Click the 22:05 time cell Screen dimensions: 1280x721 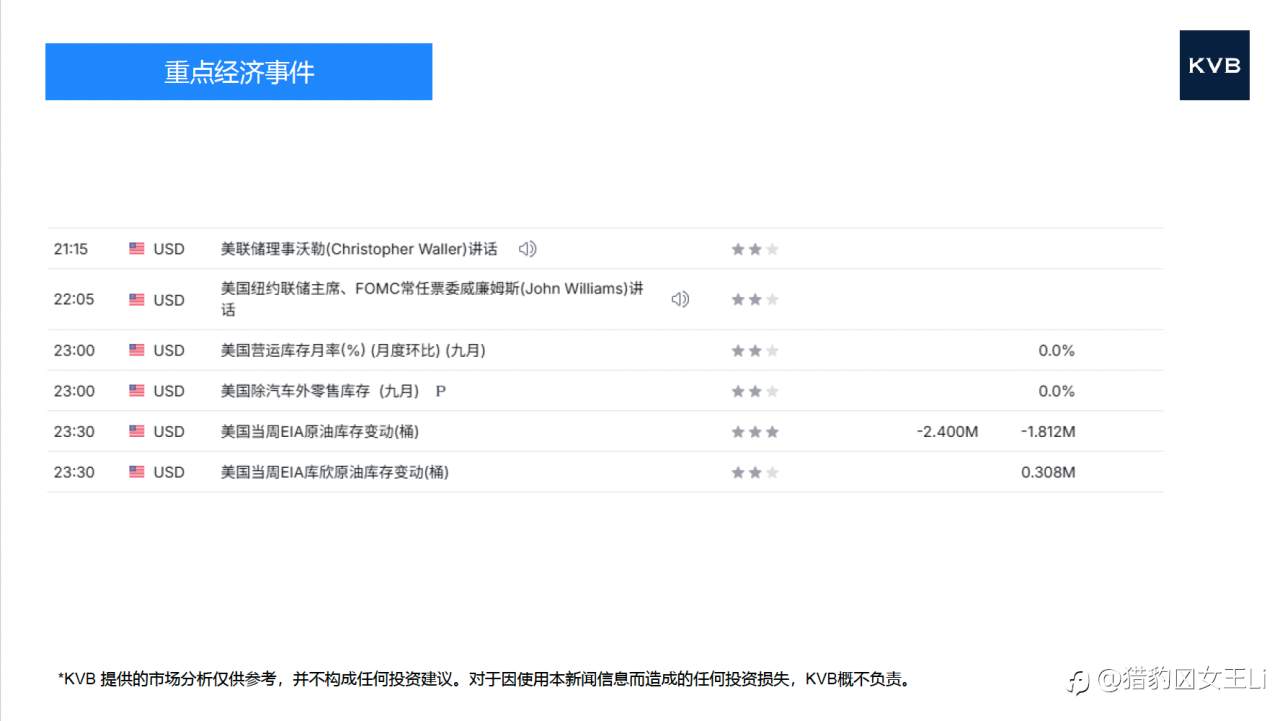point(74,299)
